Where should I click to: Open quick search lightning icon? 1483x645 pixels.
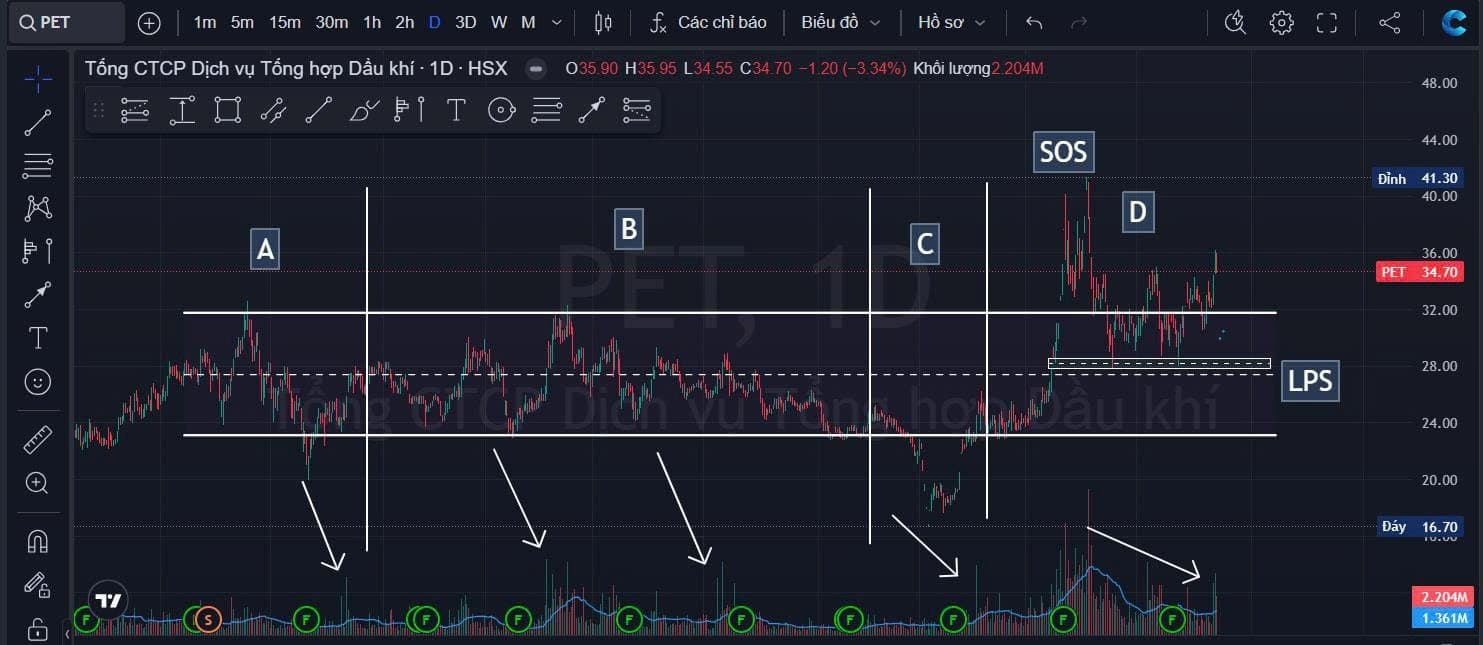(x=1236, y=22)
